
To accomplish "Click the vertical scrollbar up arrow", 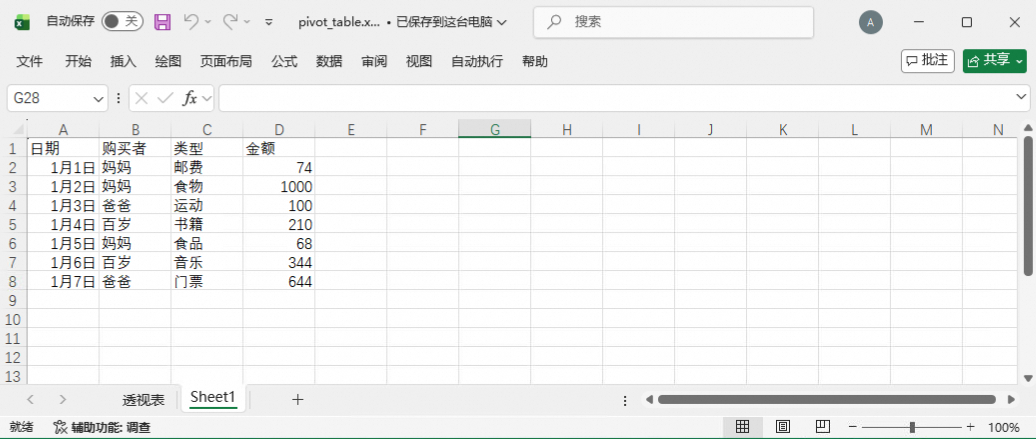I will click(1027, 128).
